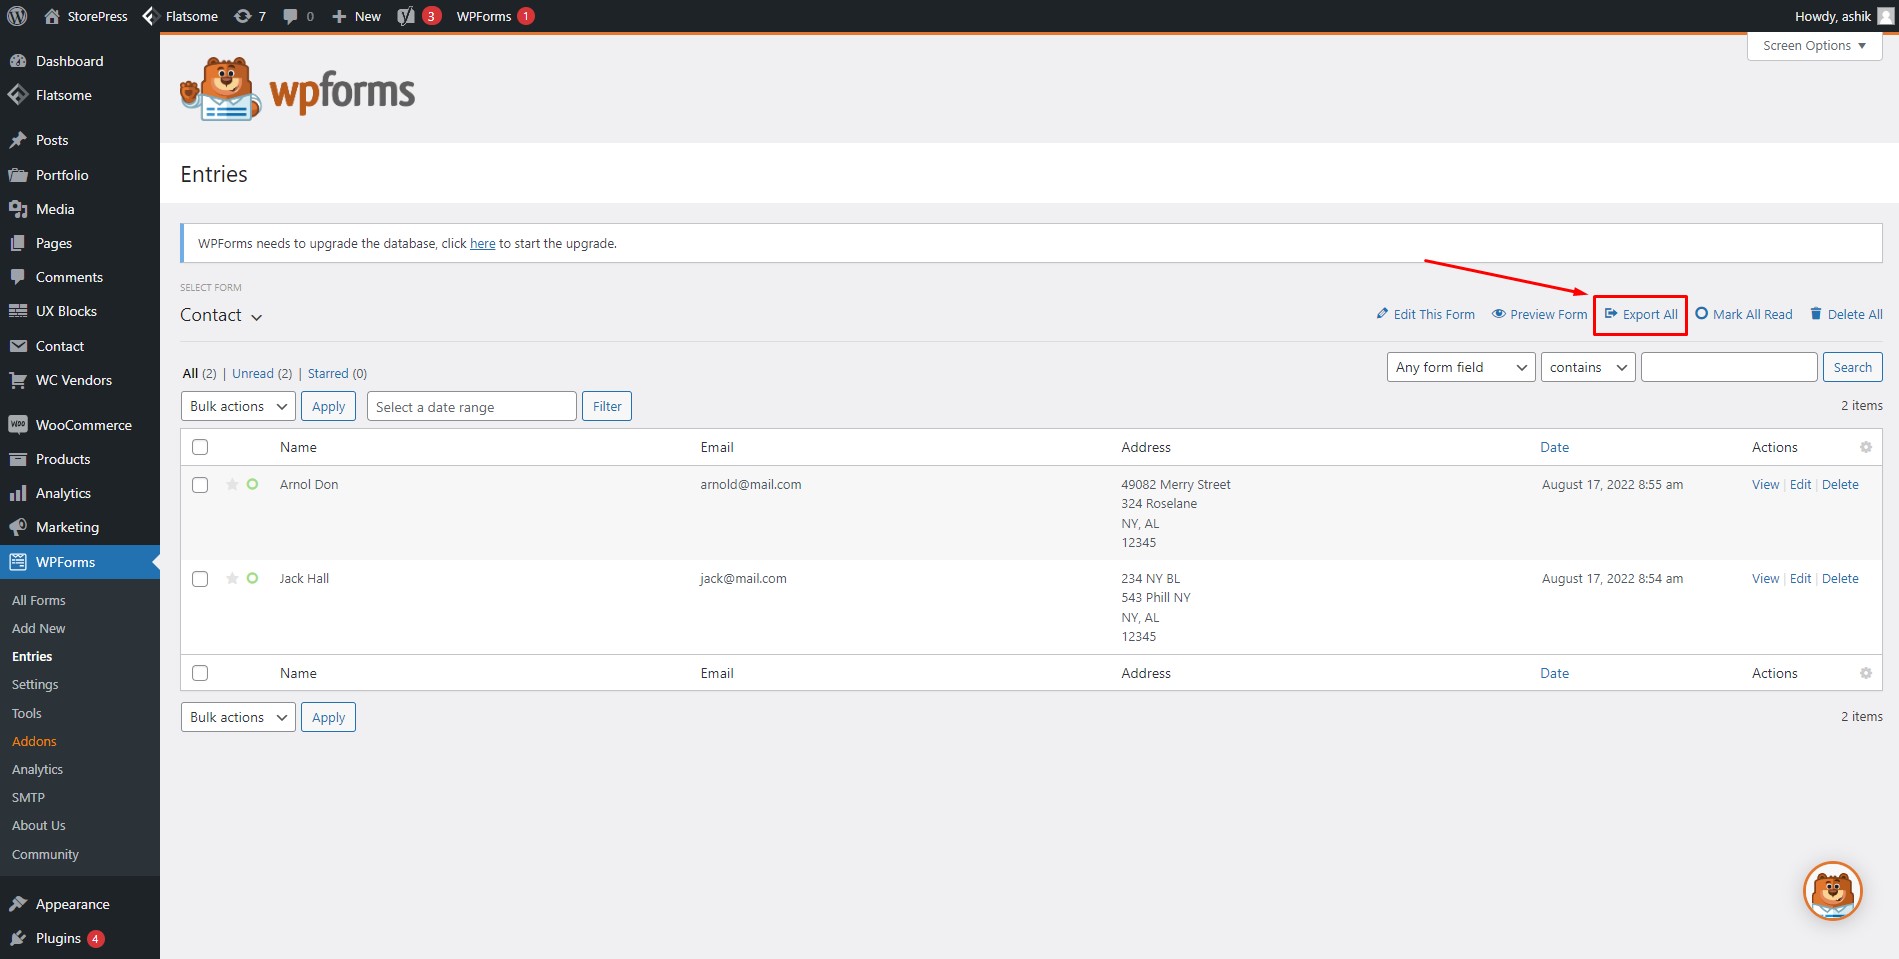Expand Screen Options dropdown

[x=1814, y=46]
